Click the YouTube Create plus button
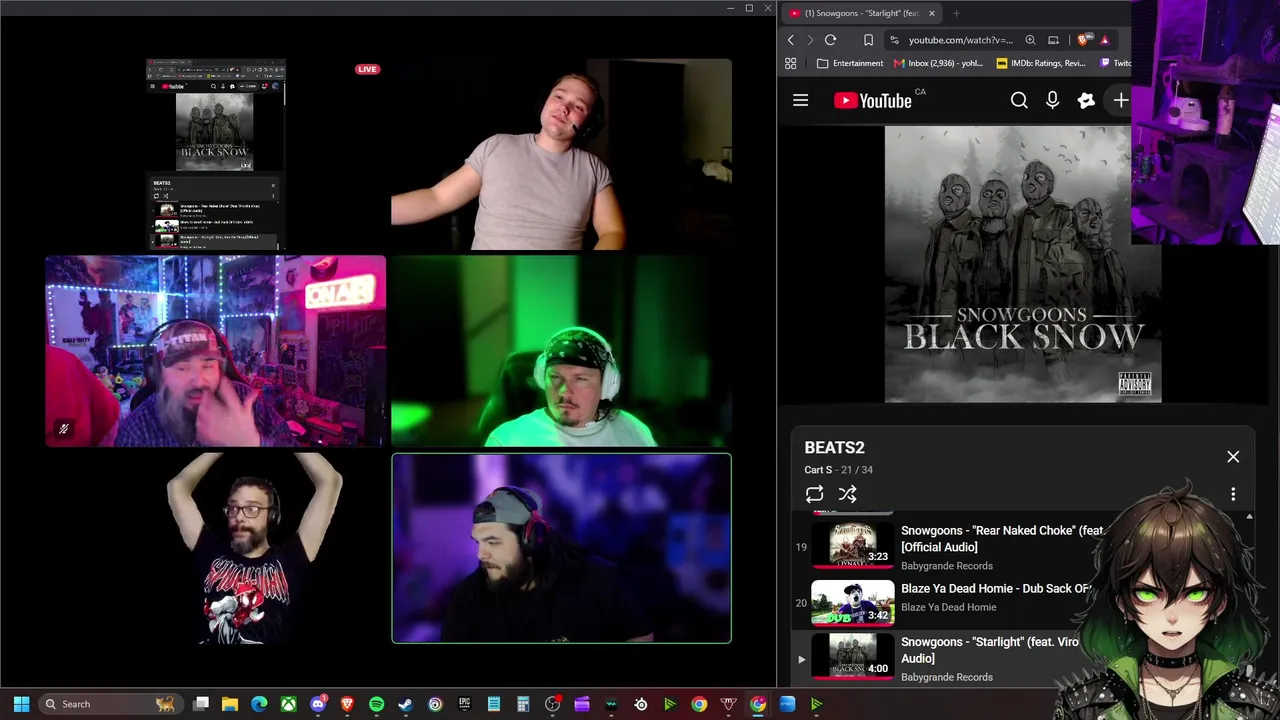Viewport: 1280px width, 720px height. (x=1121, y=100)
